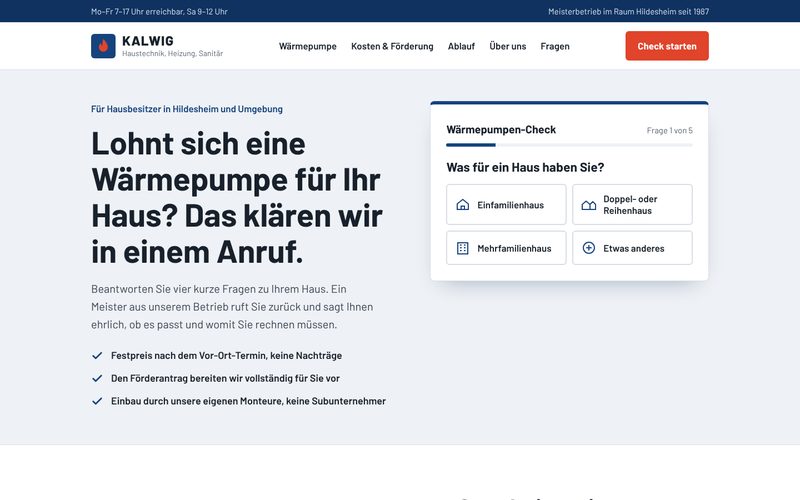The height and width of the screenshot is (500, 800).
Task: Click the 'Frage 1 von 5' indicator
Action: click(x=669, y=131)
